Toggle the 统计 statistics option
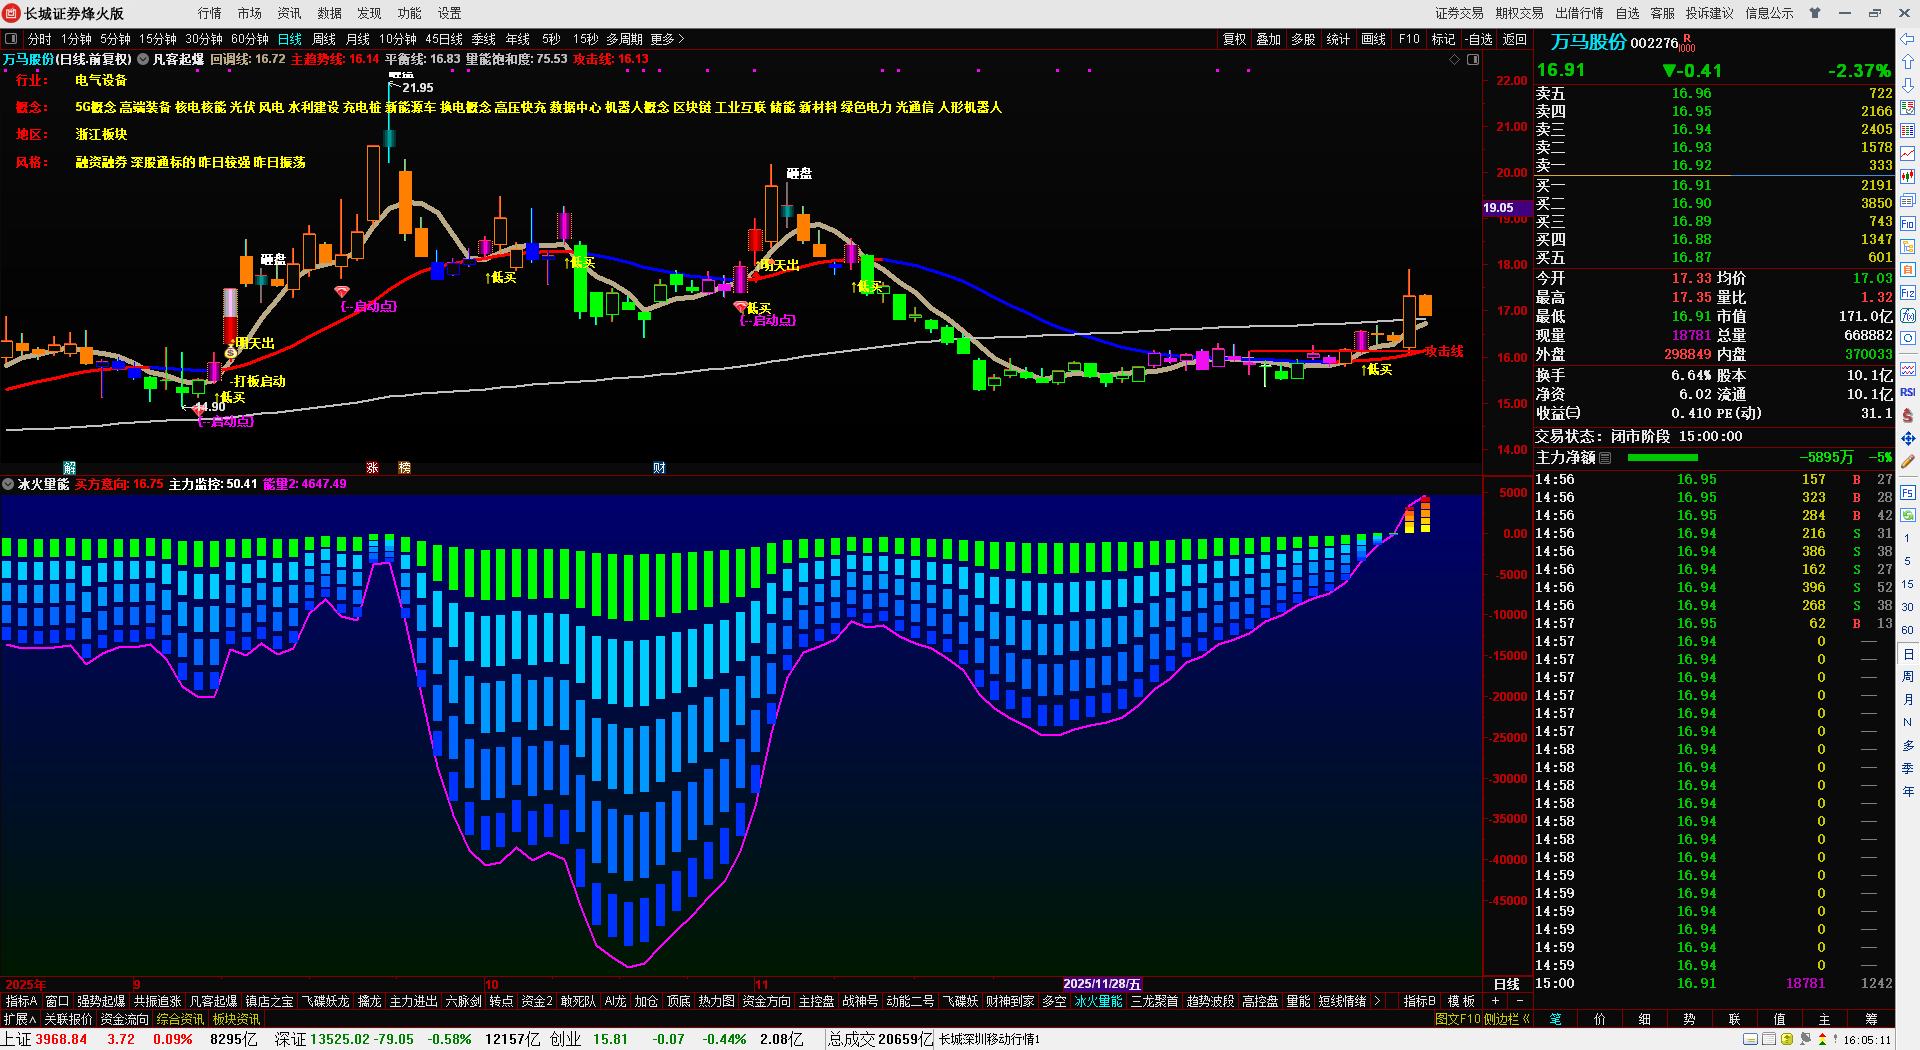Screen dimensions: 1920x1050 point(1338,39)
